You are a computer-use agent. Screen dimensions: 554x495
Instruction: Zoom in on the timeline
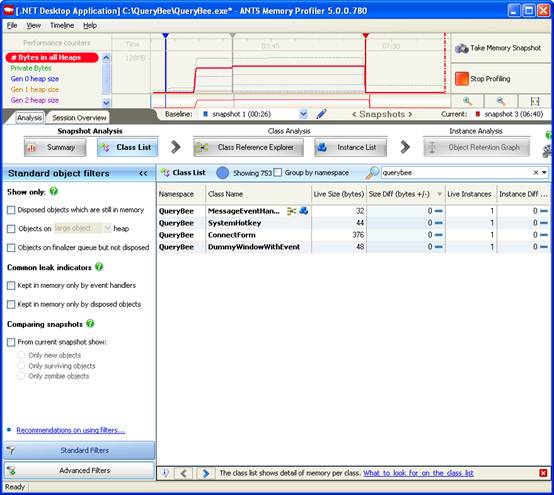point(467,101)
